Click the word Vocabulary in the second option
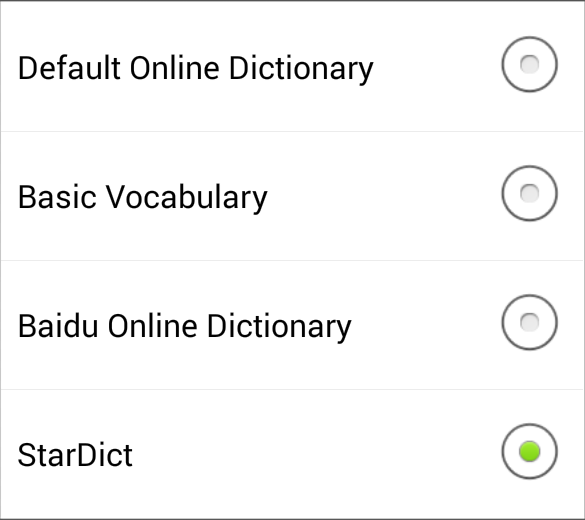The width and height of the screenshot is (585, 520). (187, 198)
